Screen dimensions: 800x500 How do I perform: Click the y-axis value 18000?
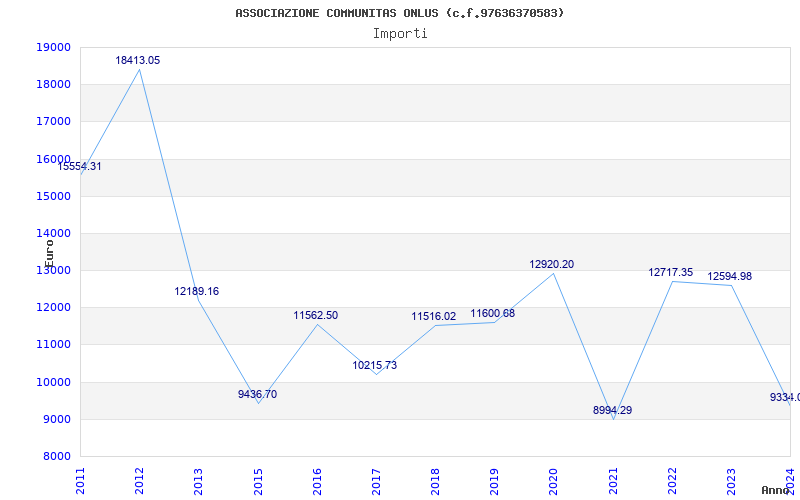tap(53, 85)
